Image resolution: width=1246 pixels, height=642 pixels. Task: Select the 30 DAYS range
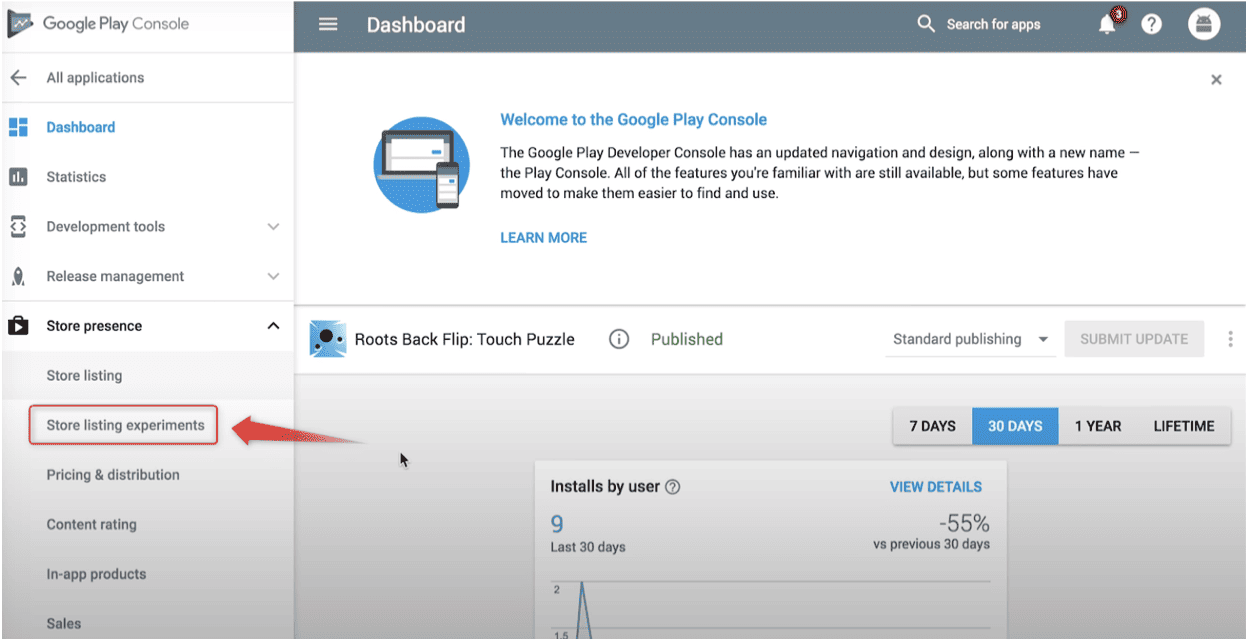[x=1015, y=426]
